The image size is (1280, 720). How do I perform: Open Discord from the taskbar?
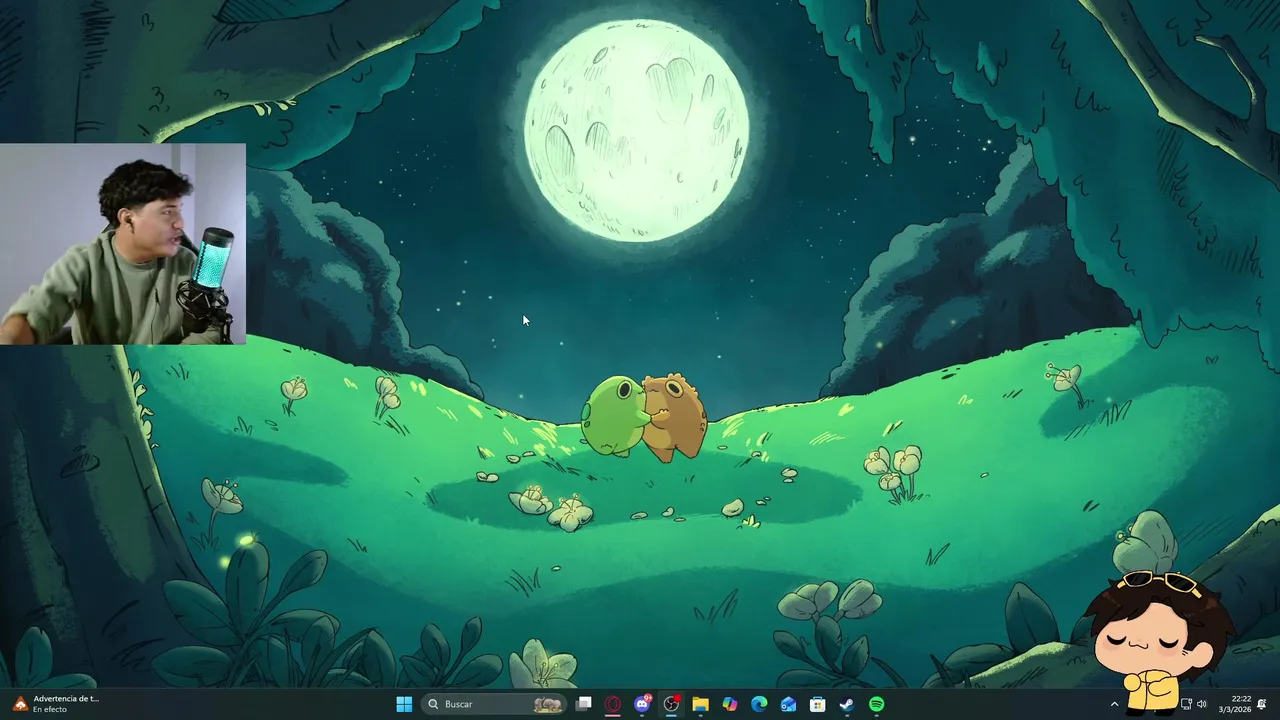point(642,704)
